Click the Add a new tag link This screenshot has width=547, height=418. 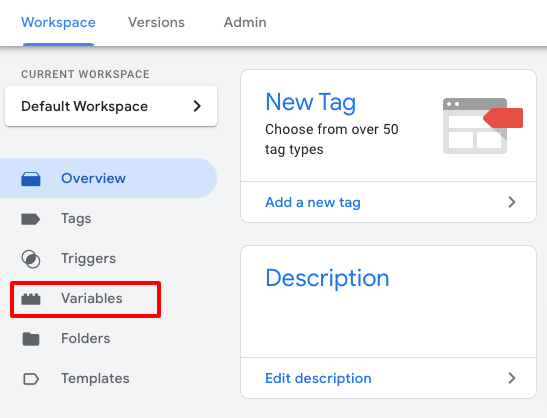[x=313, y=202]
